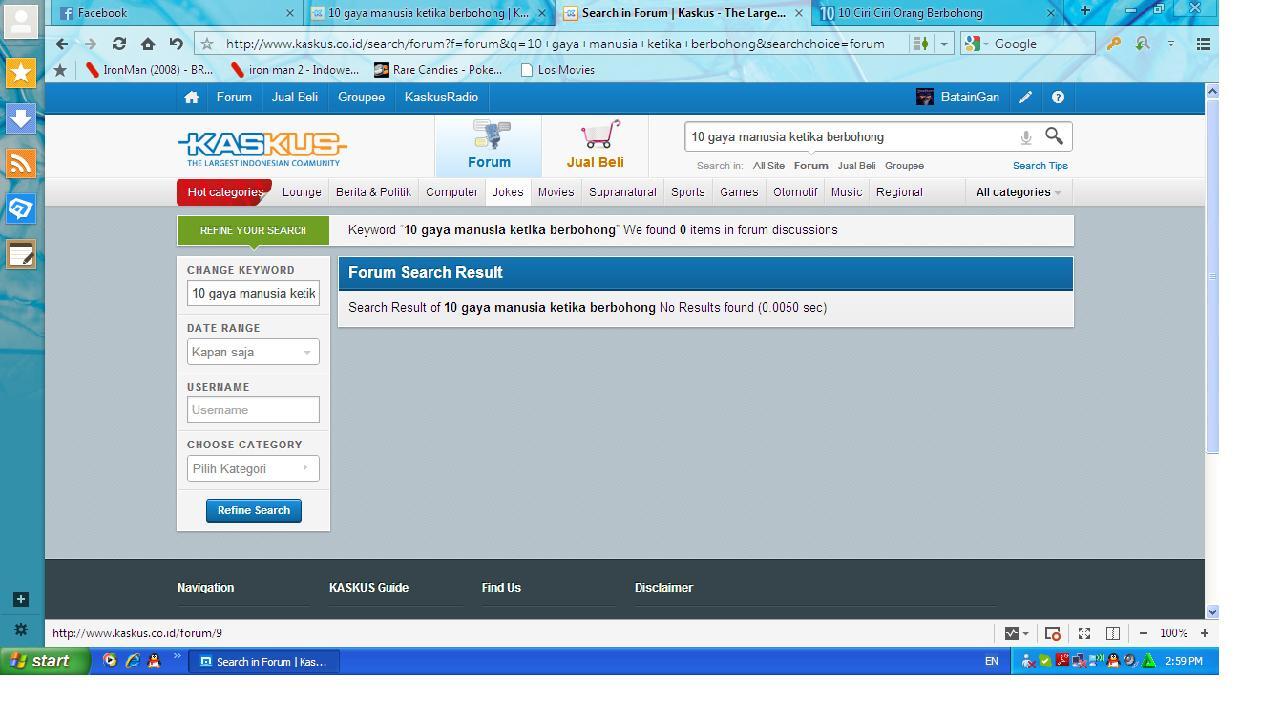
Task: Zoom out with the minus button
Action: (x=1143, y=633)
